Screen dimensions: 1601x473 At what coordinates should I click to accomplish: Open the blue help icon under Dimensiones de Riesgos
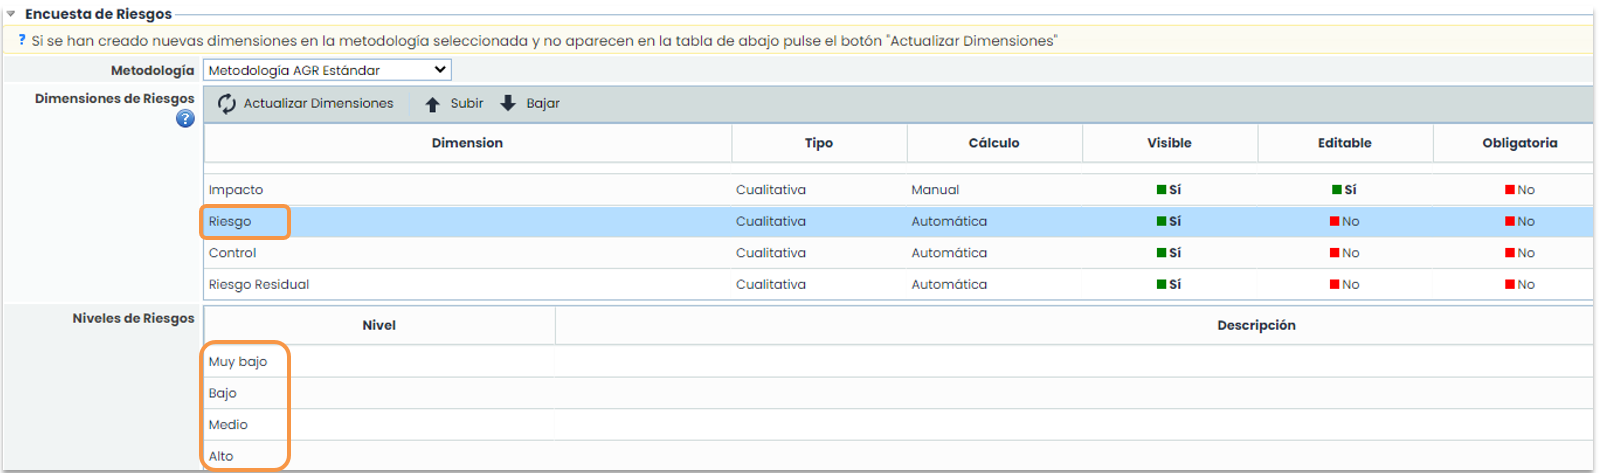[185, 119]
